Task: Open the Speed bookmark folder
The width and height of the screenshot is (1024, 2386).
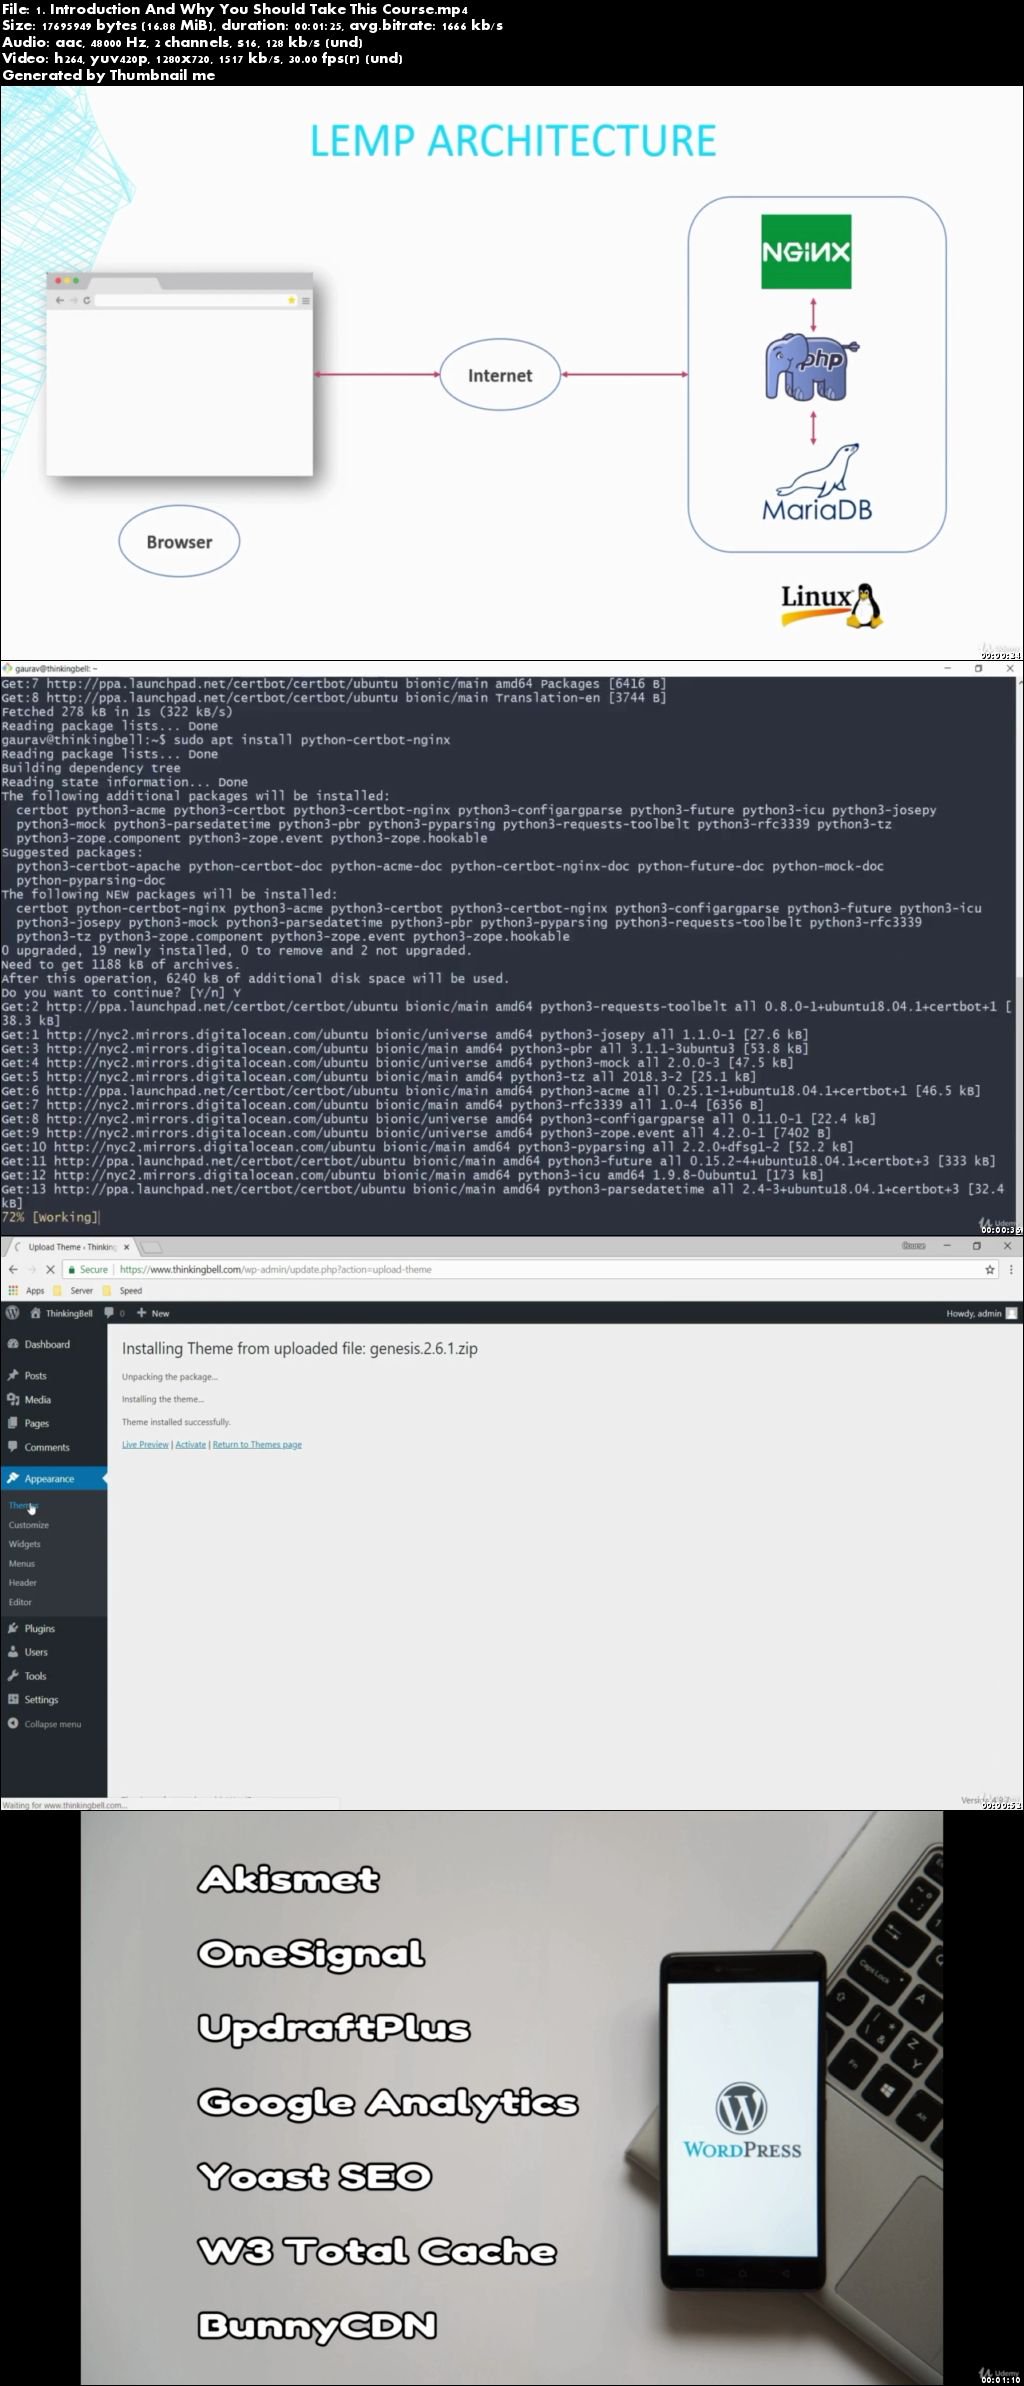Action: (124, 1290)
